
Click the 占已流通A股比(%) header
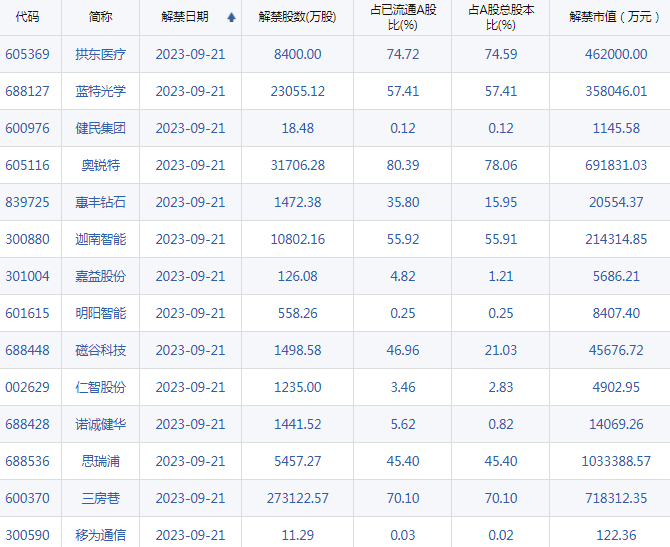tap(402, 17)
